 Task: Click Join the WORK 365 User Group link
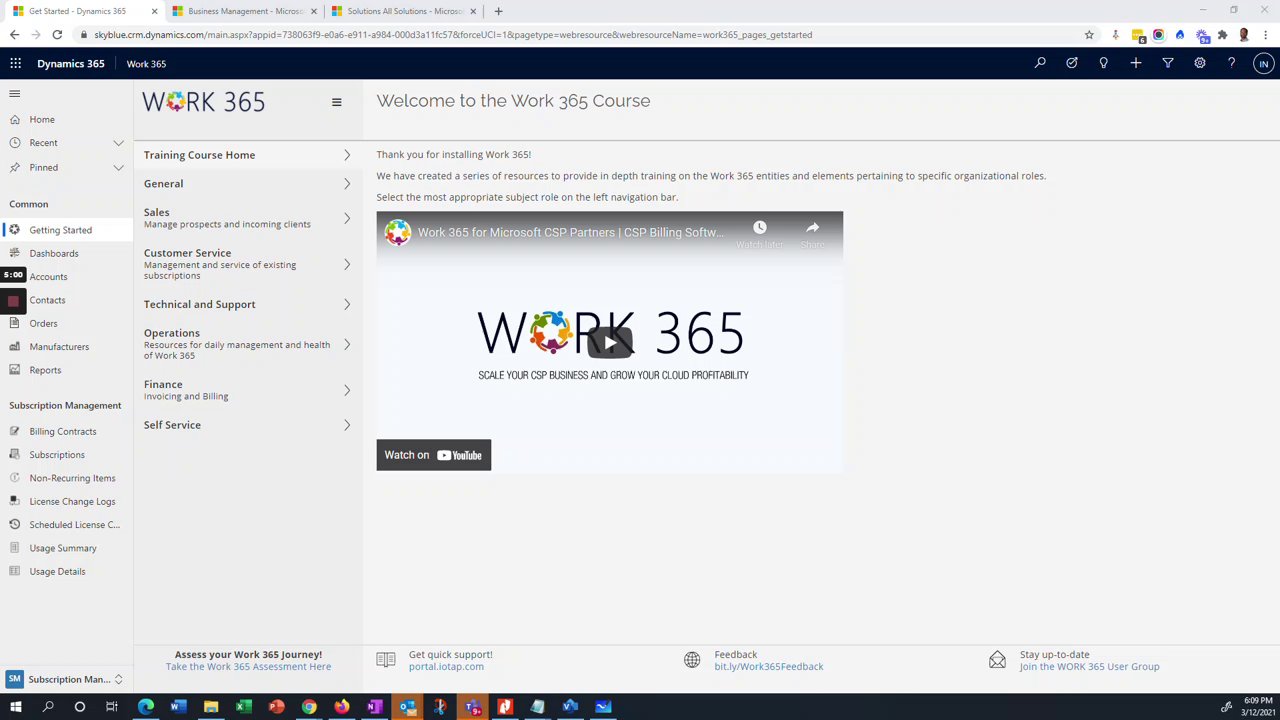[x=1089, y=667]
